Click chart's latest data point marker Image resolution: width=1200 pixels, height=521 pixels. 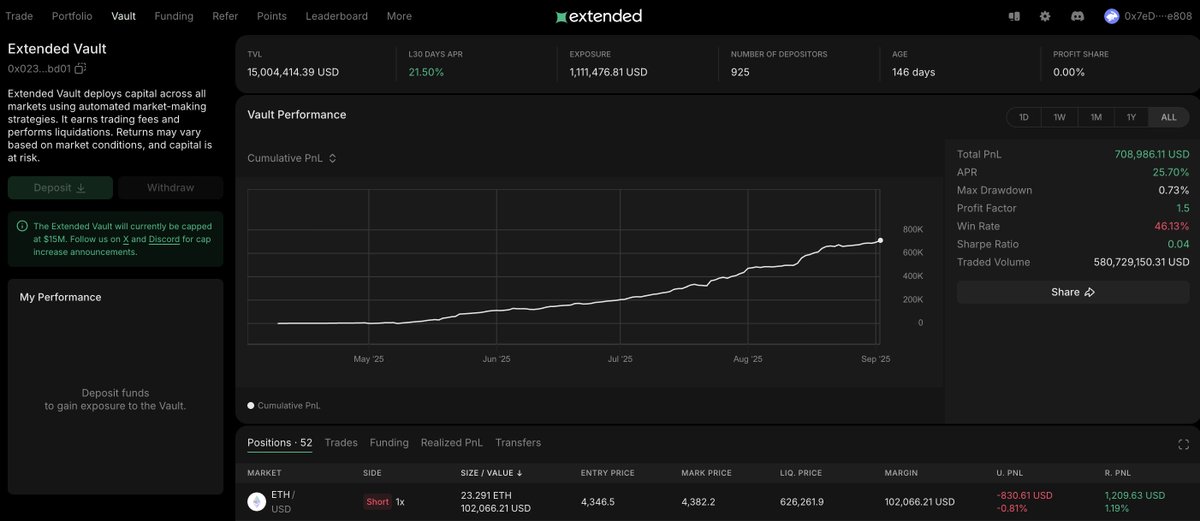tap(880, 240)
